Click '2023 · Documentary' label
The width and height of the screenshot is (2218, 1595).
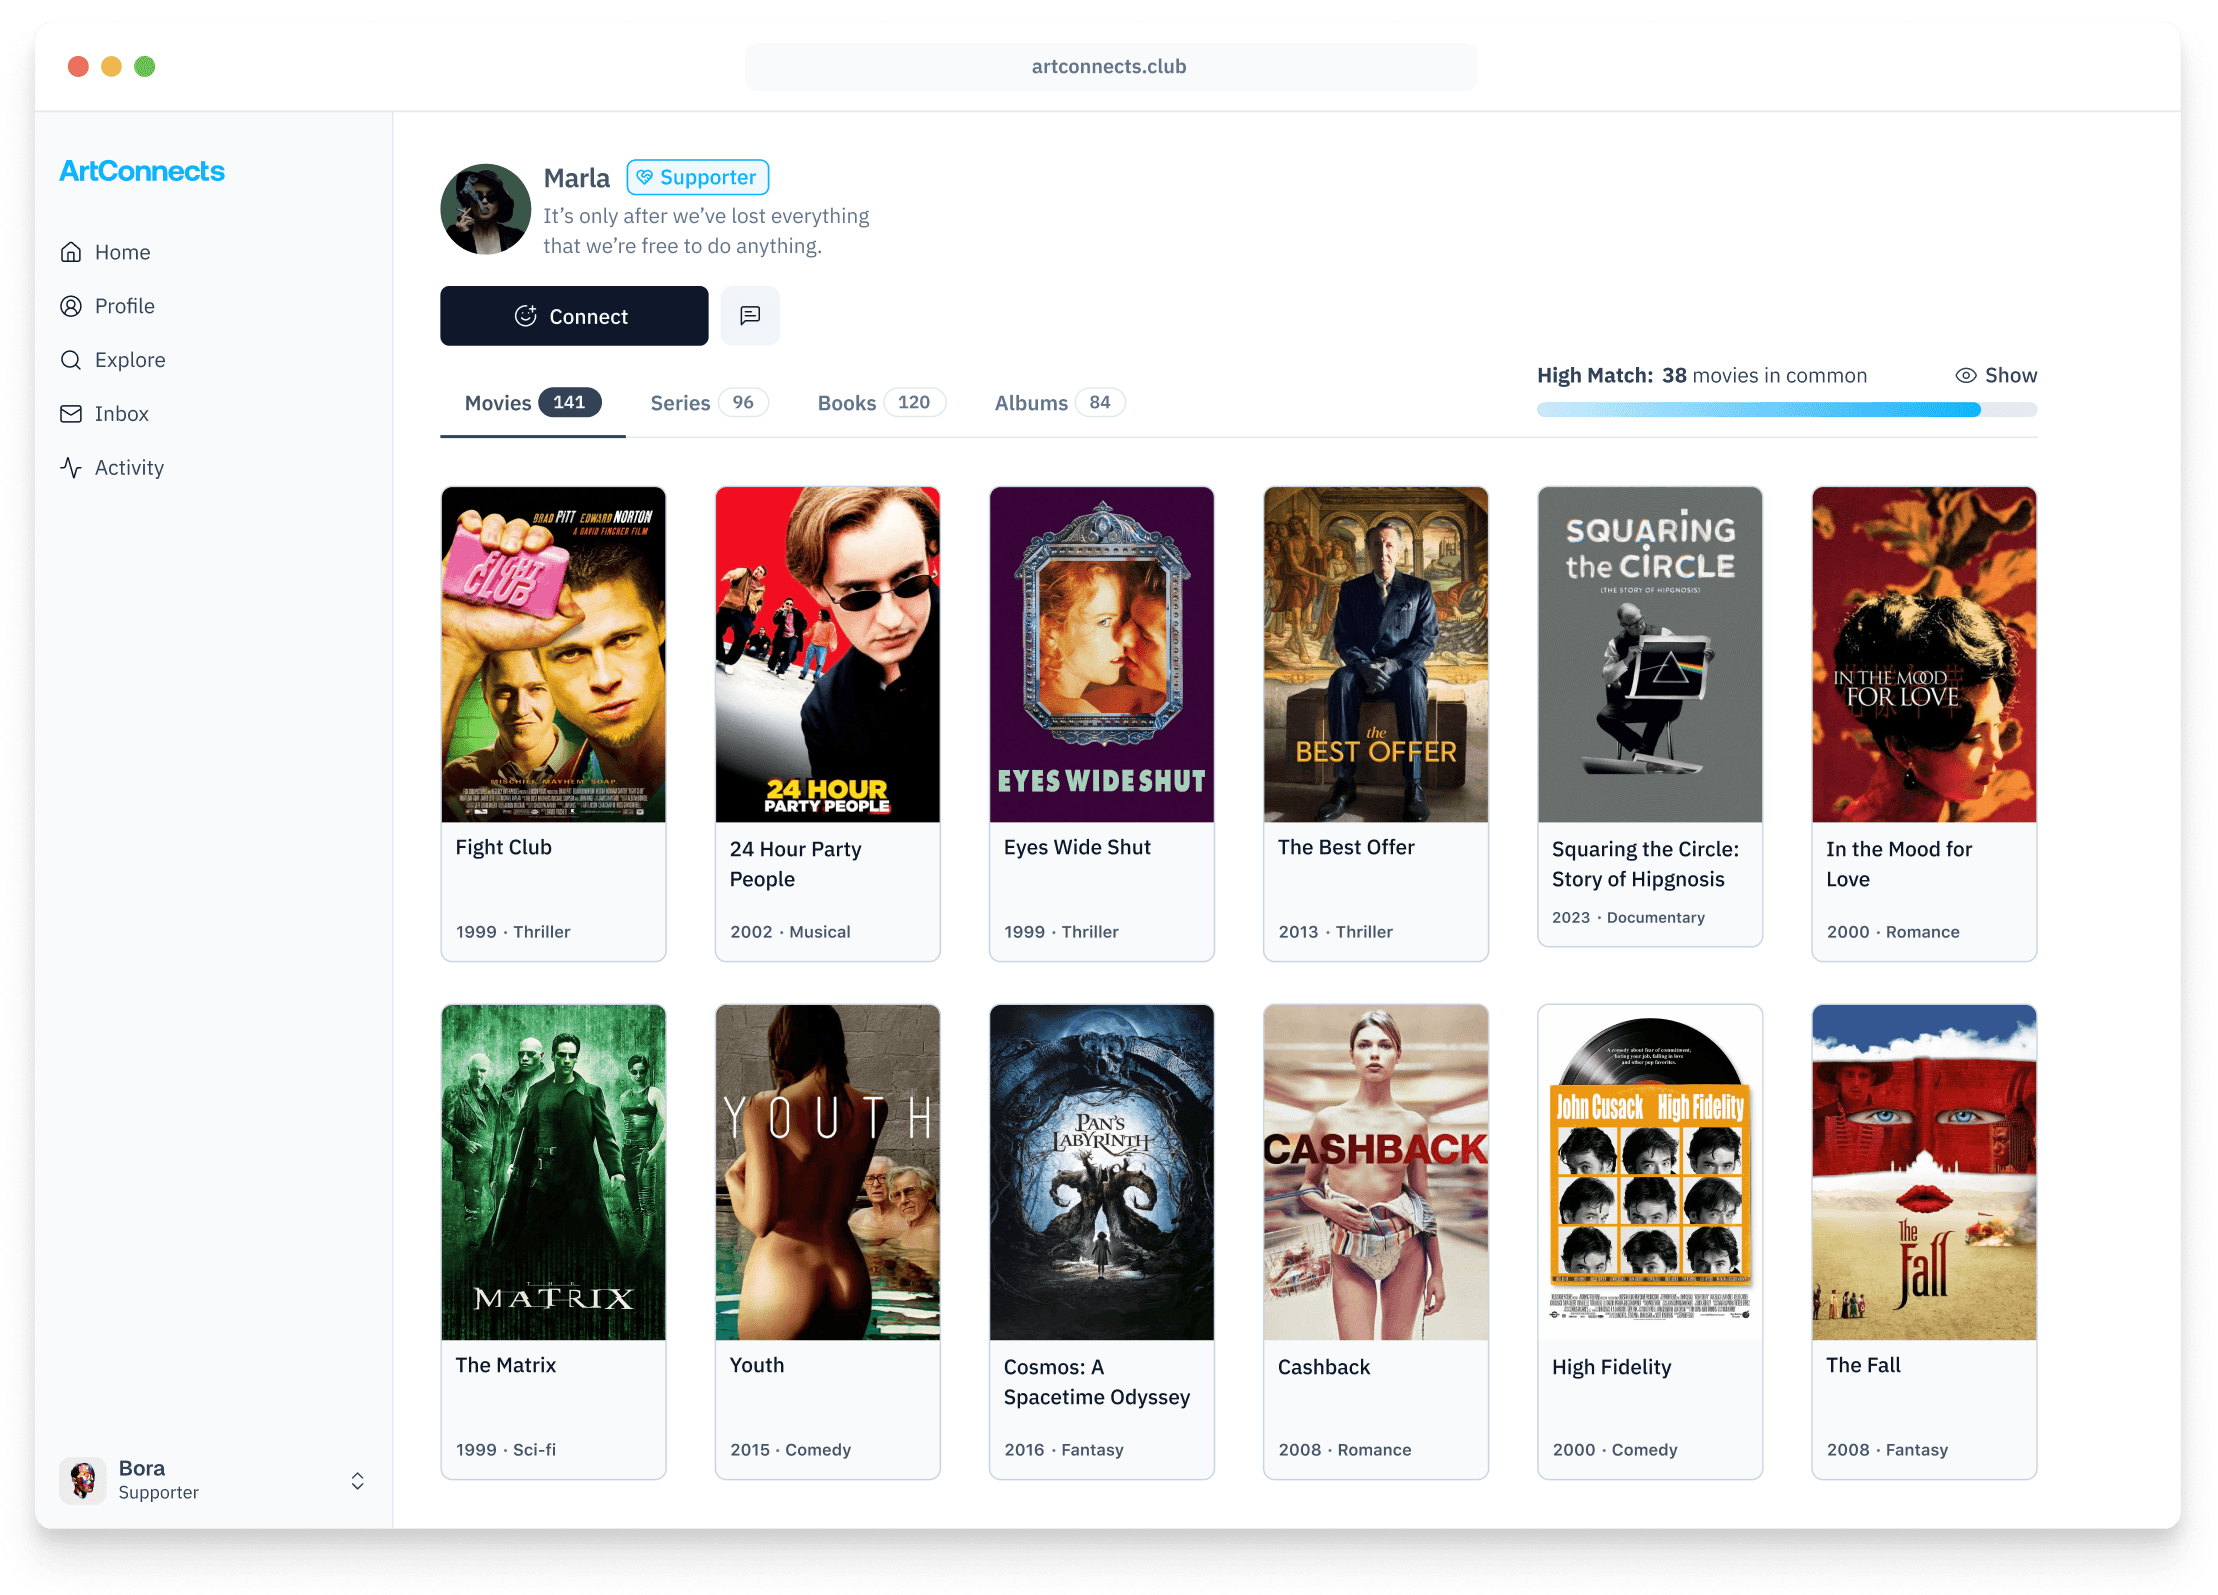pyautogui.click(x=1628, y=917)
